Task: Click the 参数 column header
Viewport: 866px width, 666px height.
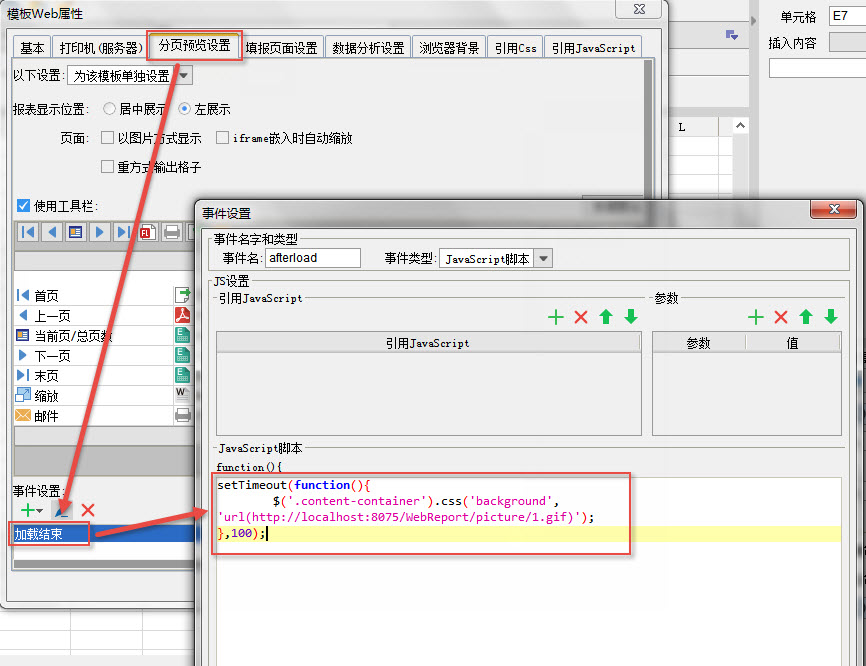Action: (x=699, y=343)
